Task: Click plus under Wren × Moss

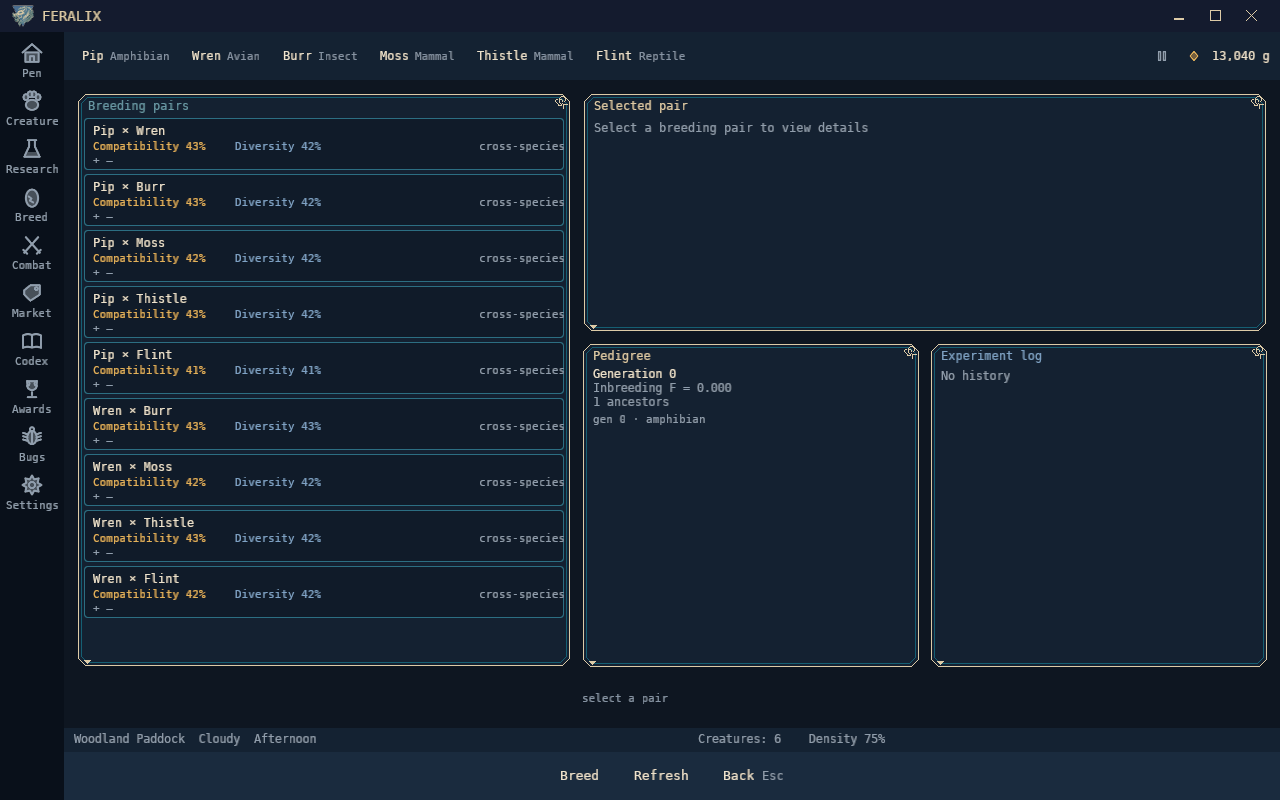Action: [97, 496]
